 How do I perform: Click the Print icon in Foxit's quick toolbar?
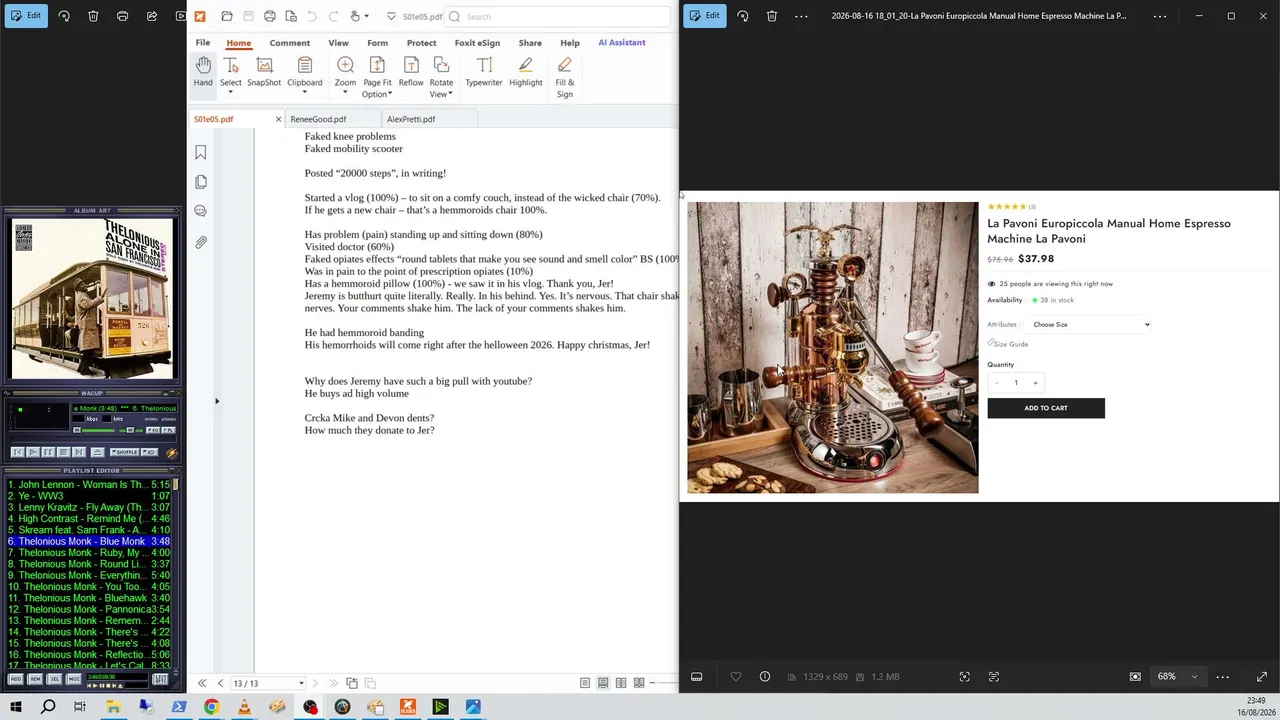click(x=270, y=17)
